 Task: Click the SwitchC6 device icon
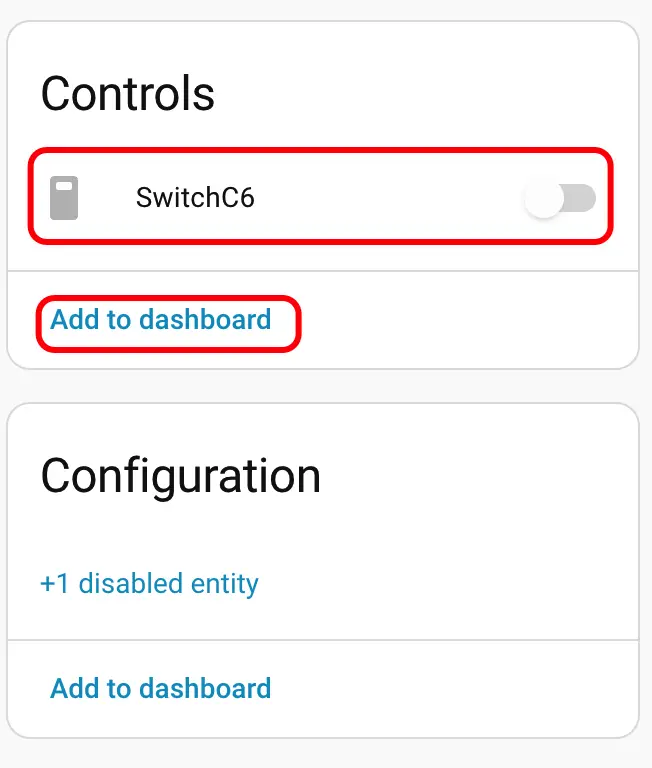click(x=64, y=197)
